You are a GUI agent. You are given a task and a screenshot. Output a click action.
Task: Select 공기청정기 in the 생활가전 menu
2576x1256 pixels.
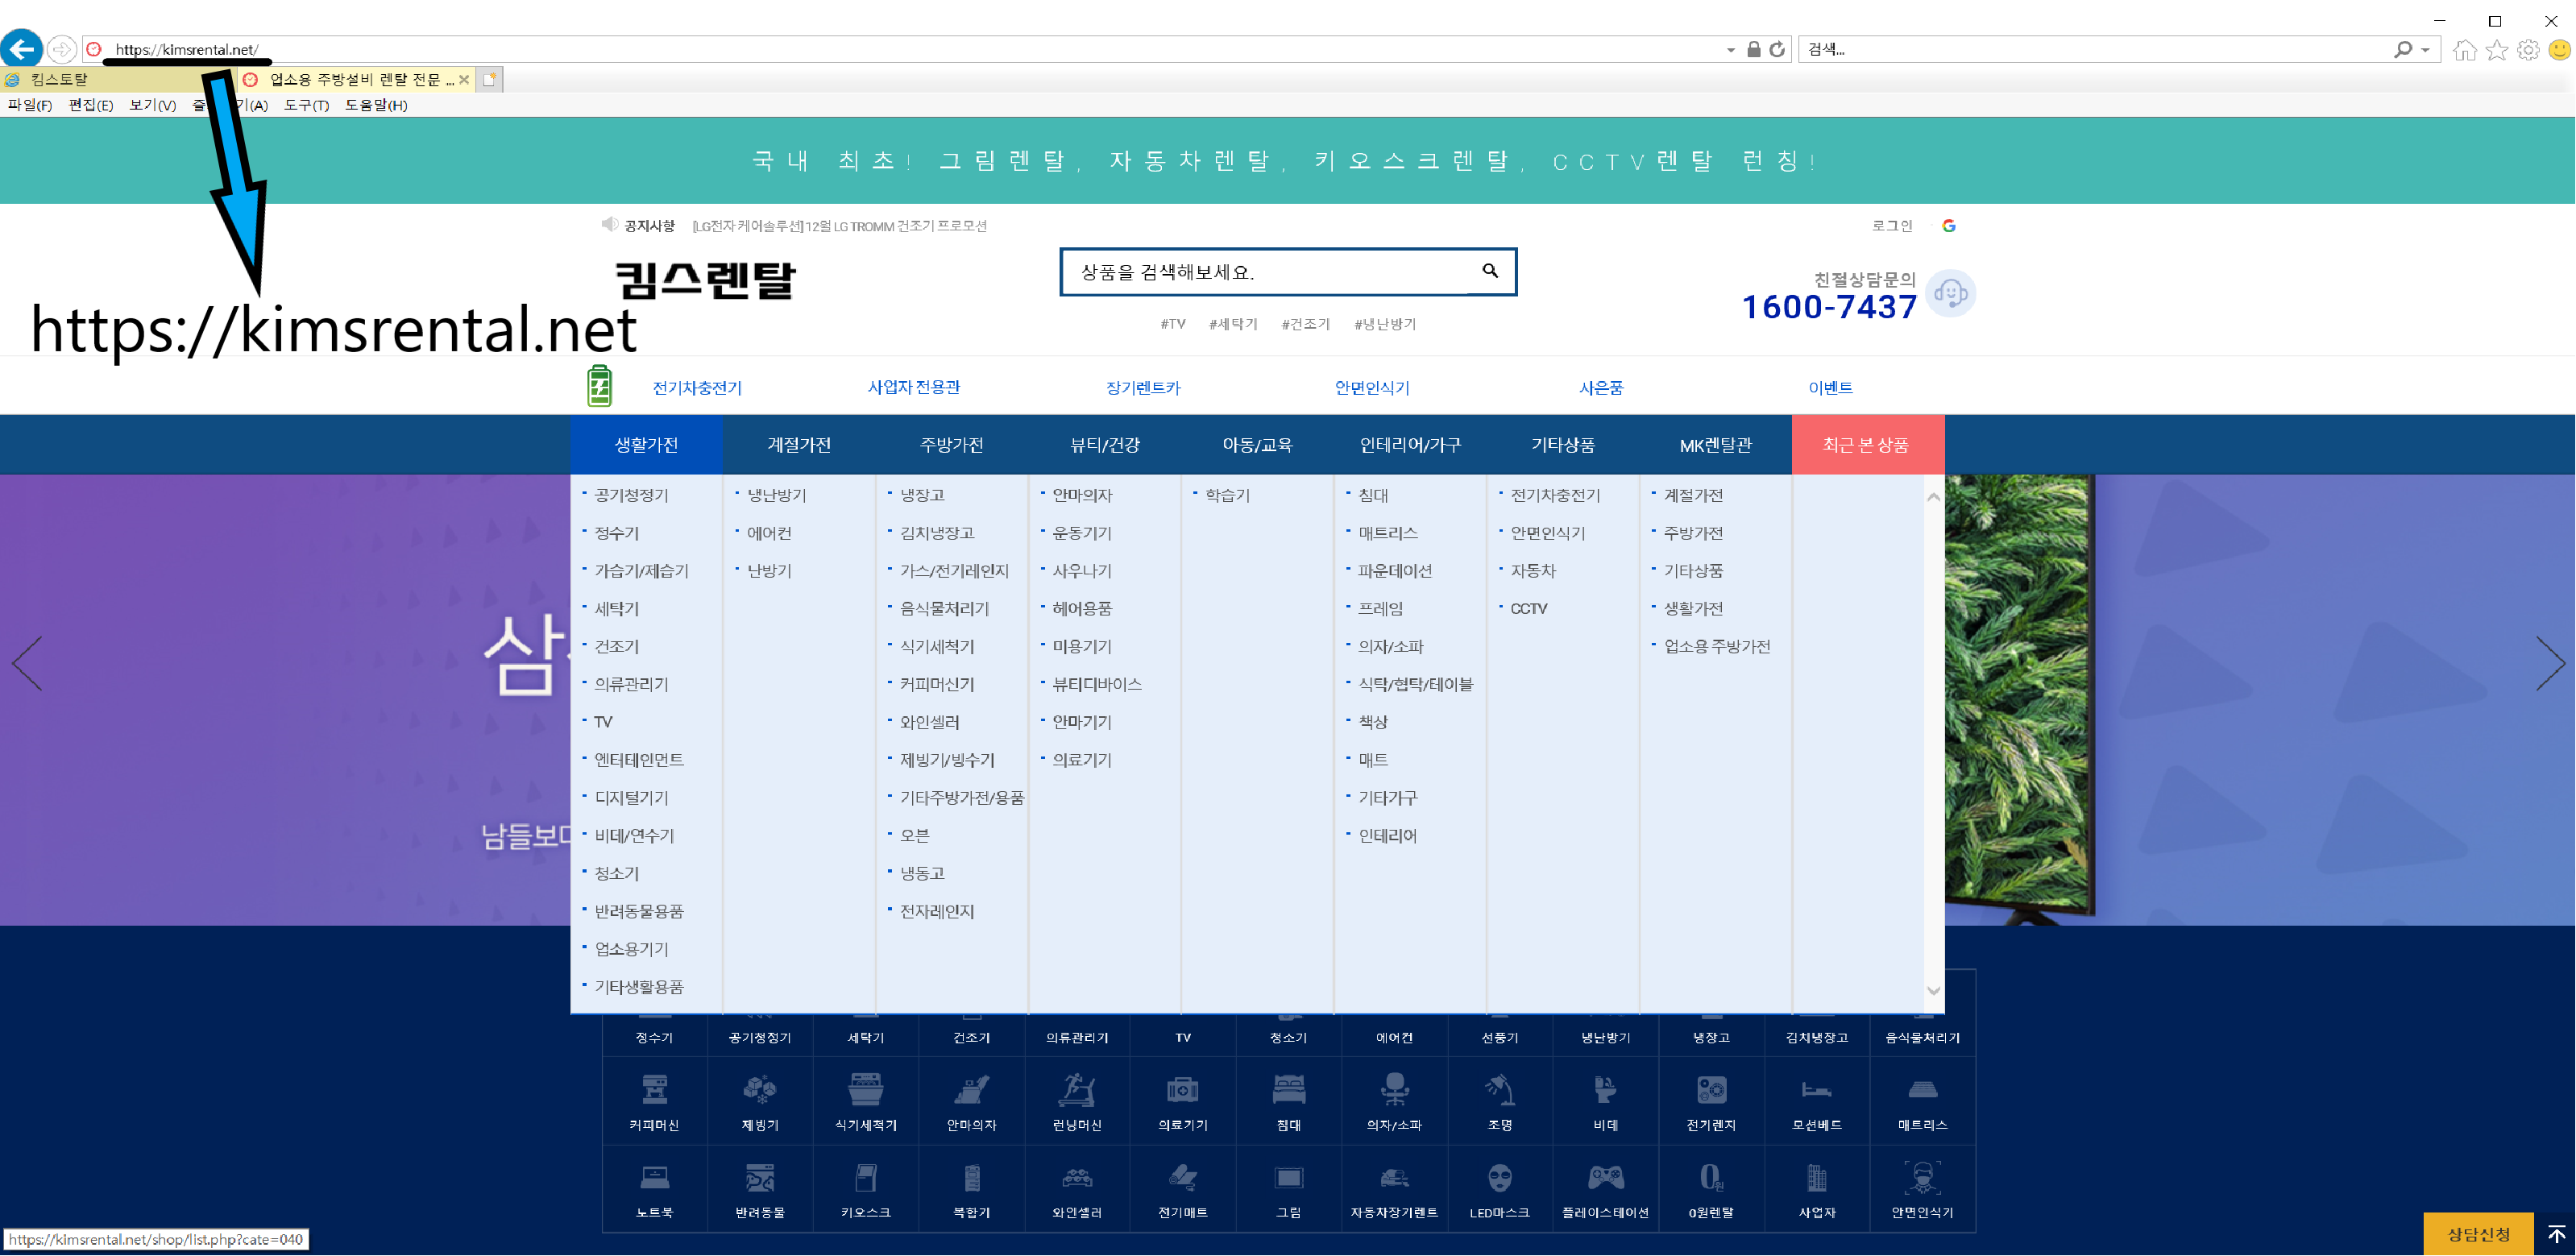click(x=632, y=495)
